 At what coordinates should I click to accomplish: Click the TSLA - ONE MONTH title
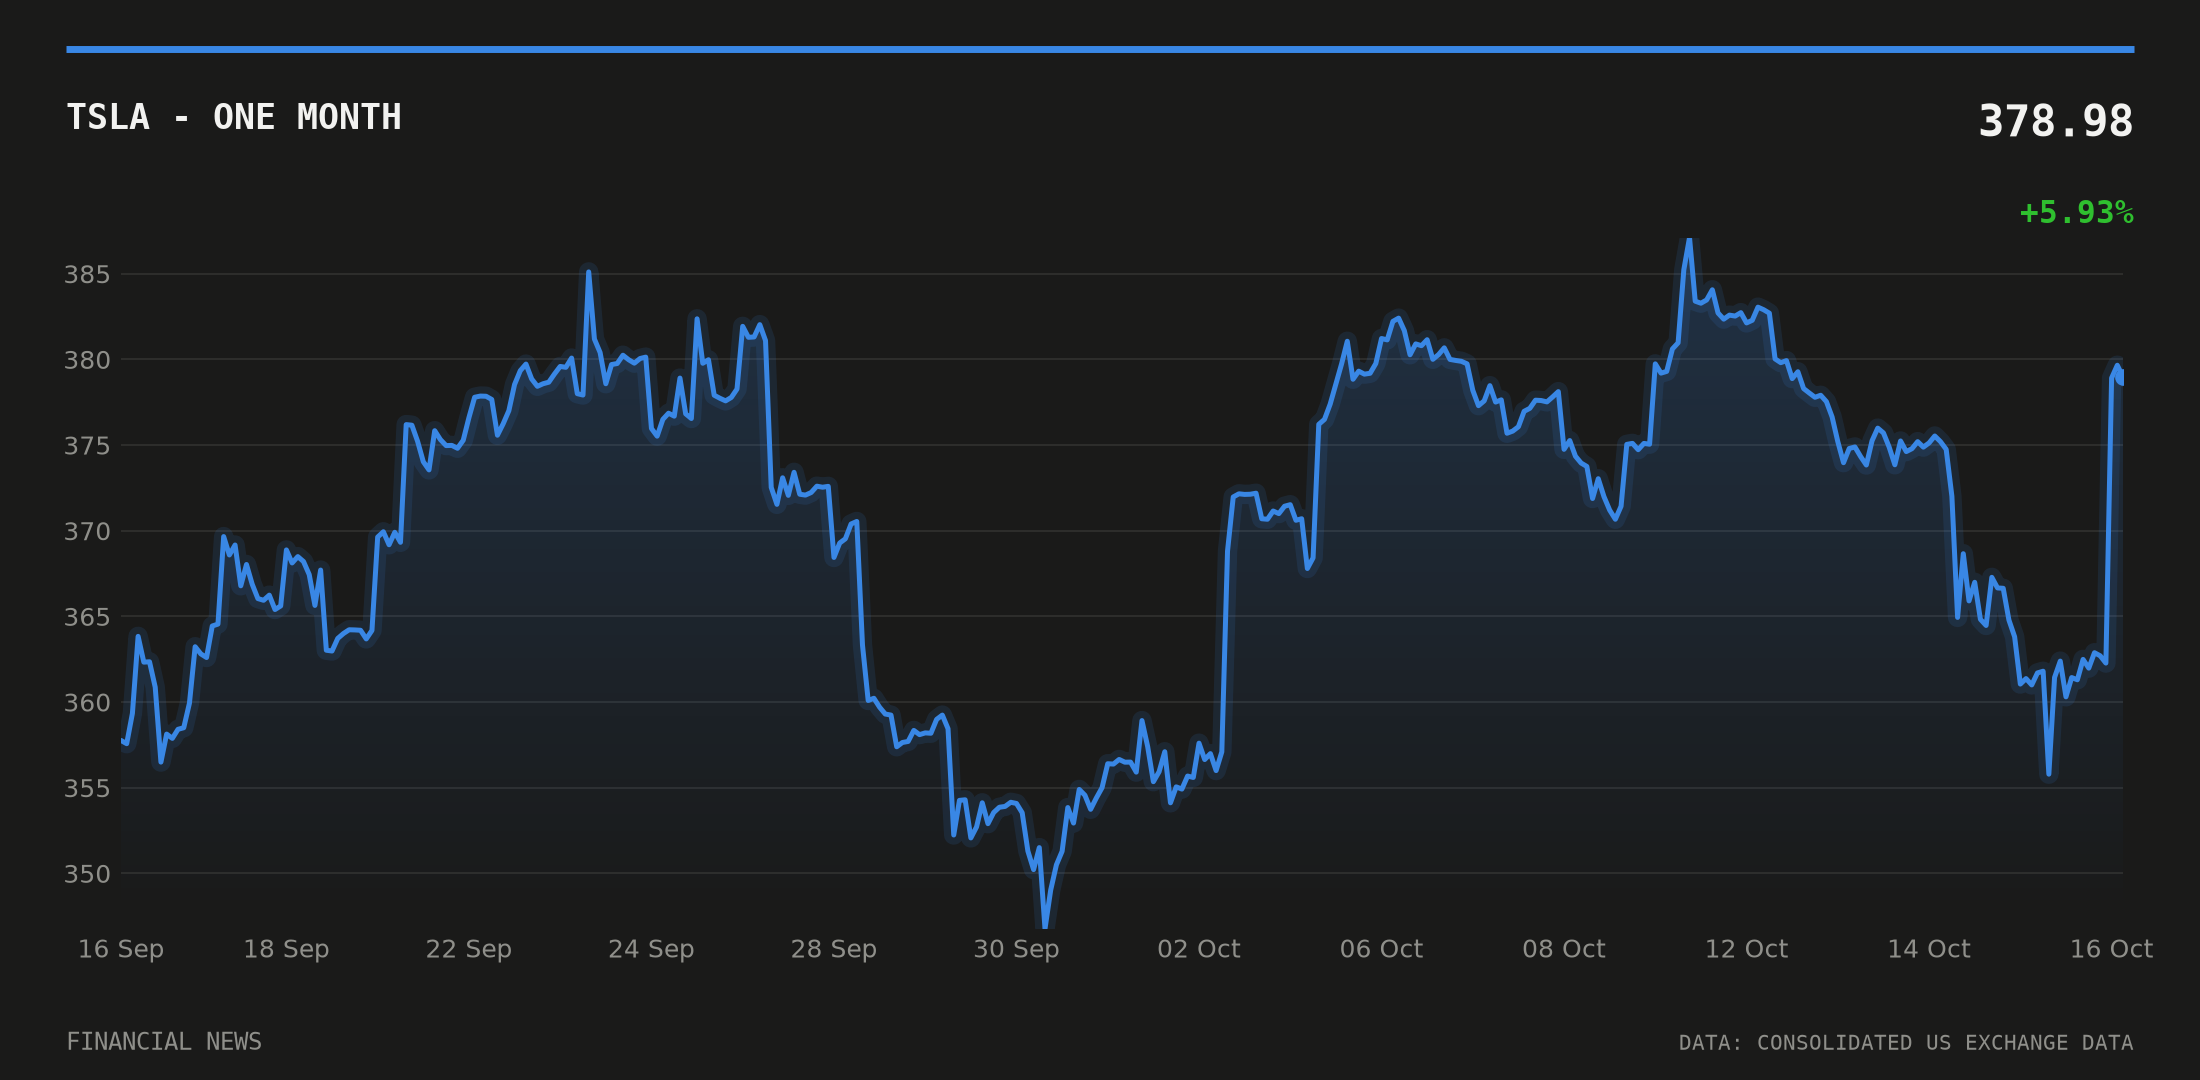point(234,117)
